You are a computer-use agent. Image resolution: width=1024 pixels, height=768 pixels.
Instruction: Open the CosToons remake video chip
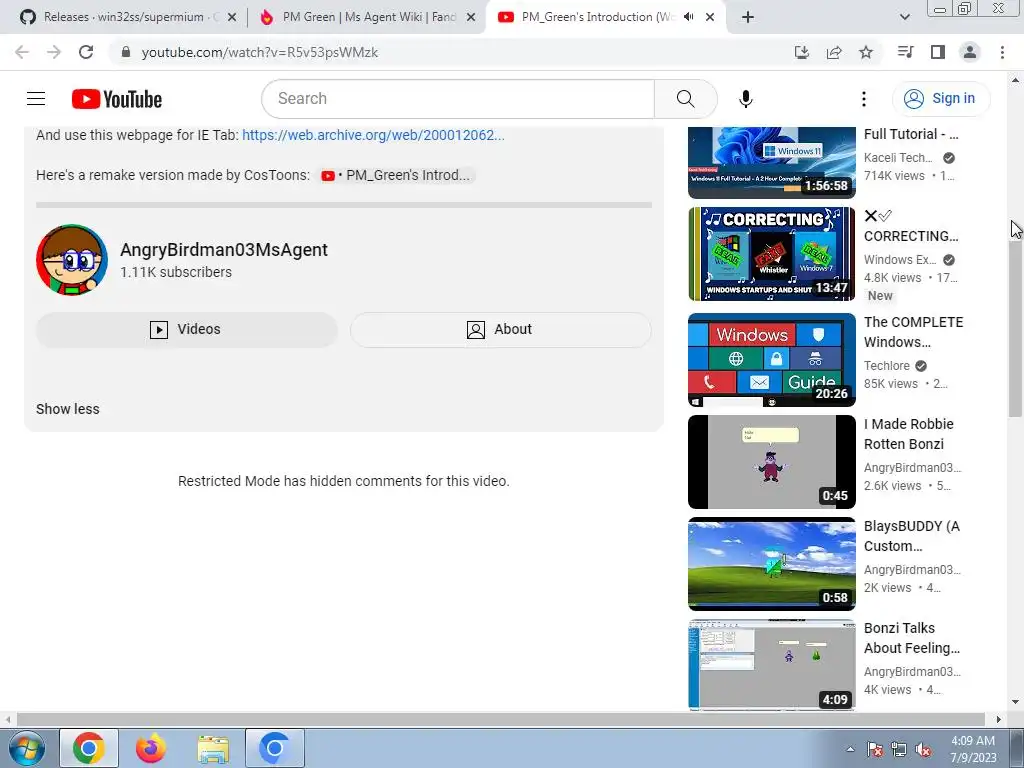tap(396, 175)
